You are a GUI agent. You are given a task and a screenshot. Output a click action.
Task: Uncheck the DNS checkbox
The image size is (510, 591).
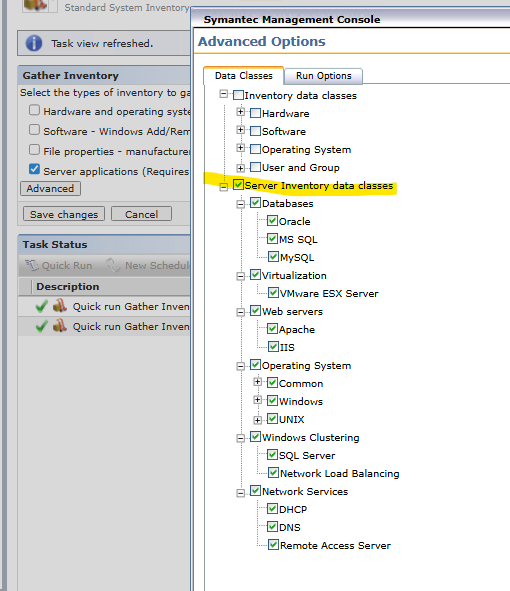pyautogui.click(x=273, y=527)
